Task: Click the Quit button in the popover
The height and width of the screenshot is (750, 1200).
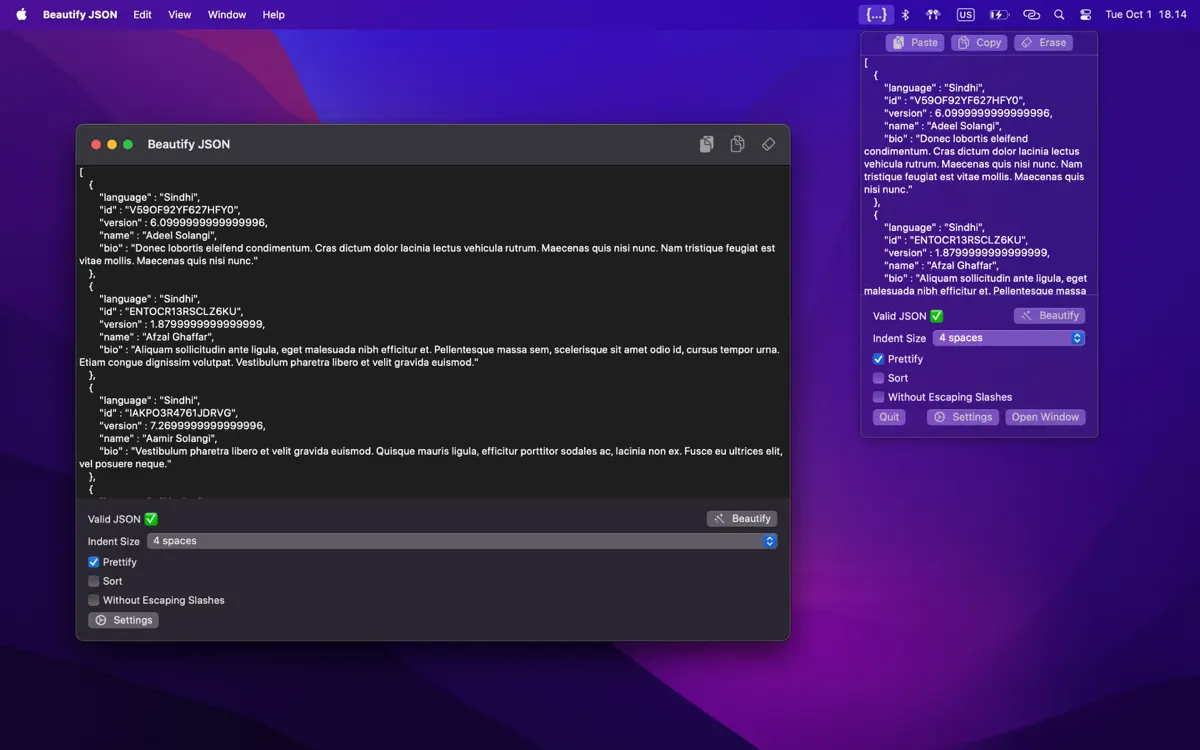Action: point(889,417)
